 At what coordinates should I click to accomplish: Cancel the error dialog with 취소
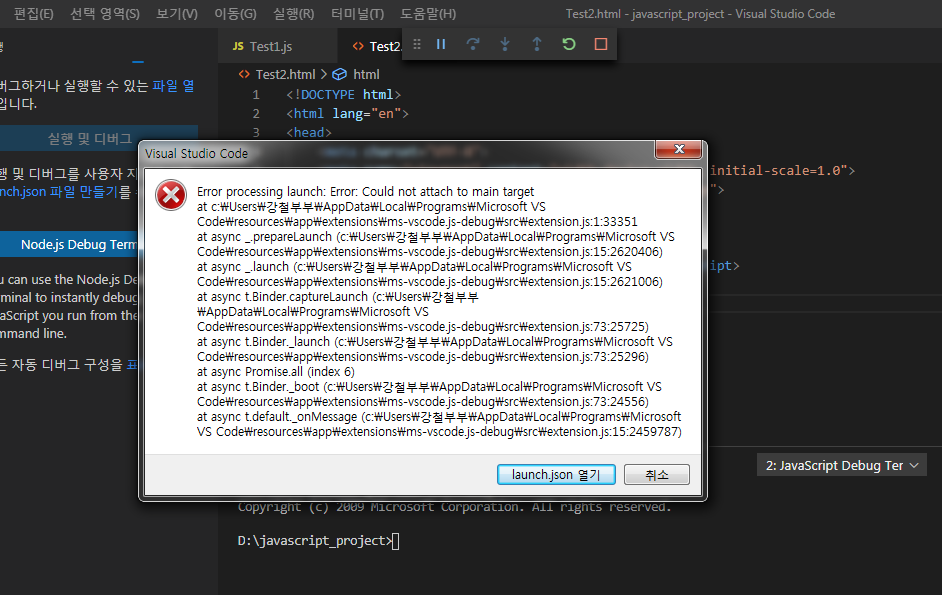click(657, 474)
